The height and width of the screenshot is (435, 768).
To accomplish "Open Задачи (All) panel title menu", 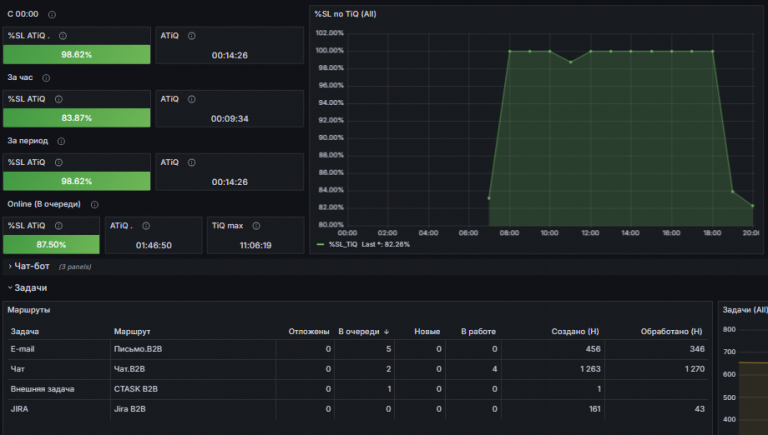I will [x=745, y=310].
